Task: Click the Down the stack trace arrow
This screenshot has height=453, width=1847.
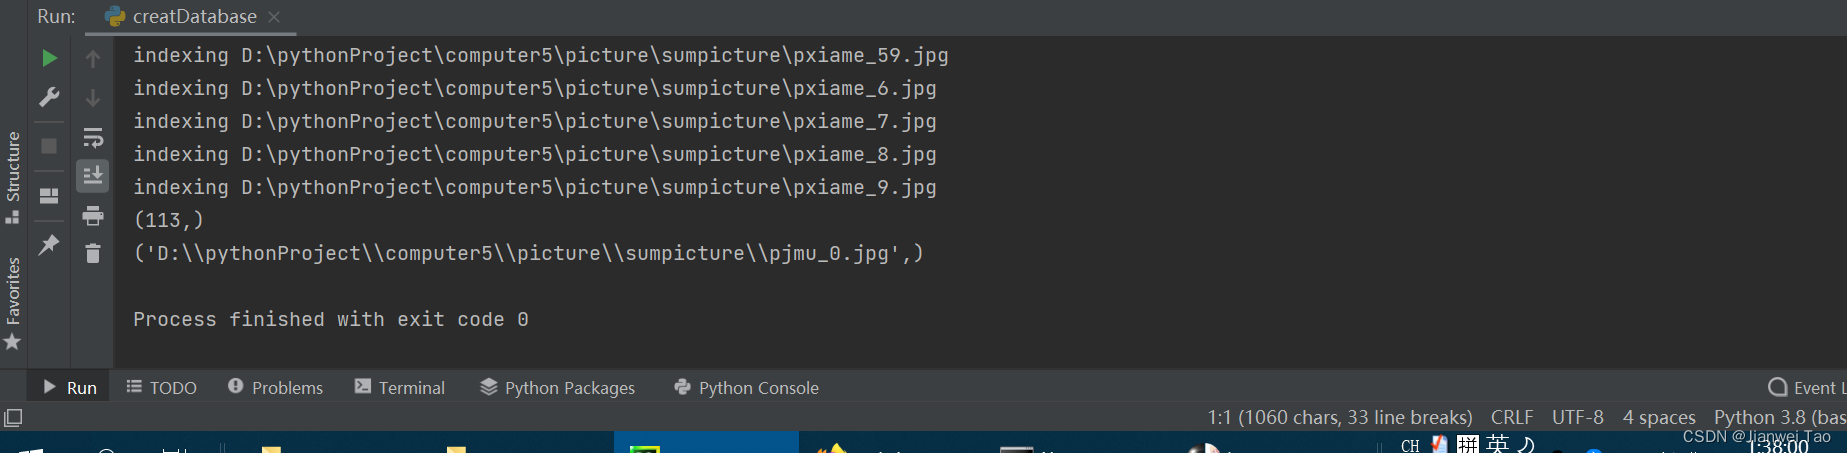Action: (x=93, y=98)
